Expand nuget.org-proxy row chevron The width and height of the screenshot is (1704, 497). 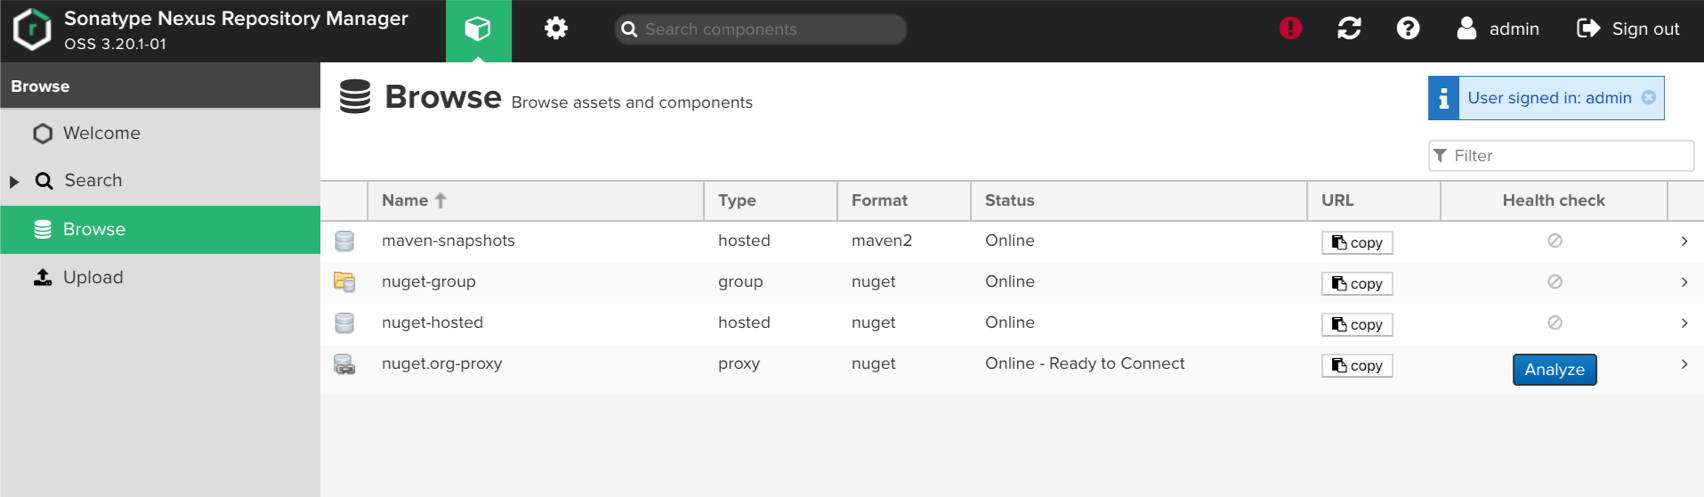click(x=1685, y=364)
